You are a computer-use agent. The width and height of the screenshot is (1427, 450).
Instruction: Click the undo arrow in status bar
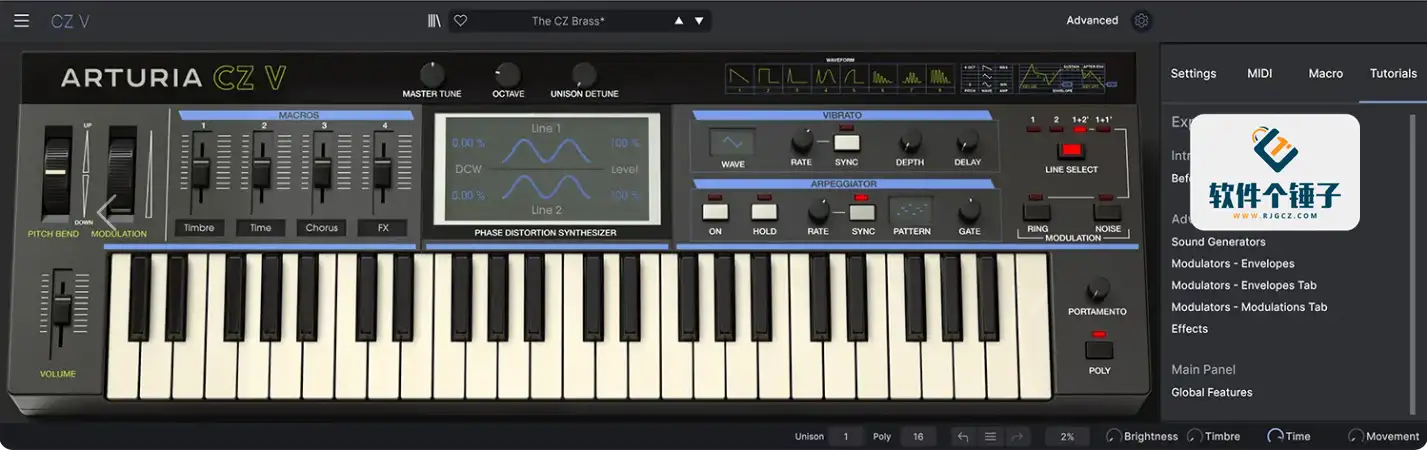tap(962, 436)
